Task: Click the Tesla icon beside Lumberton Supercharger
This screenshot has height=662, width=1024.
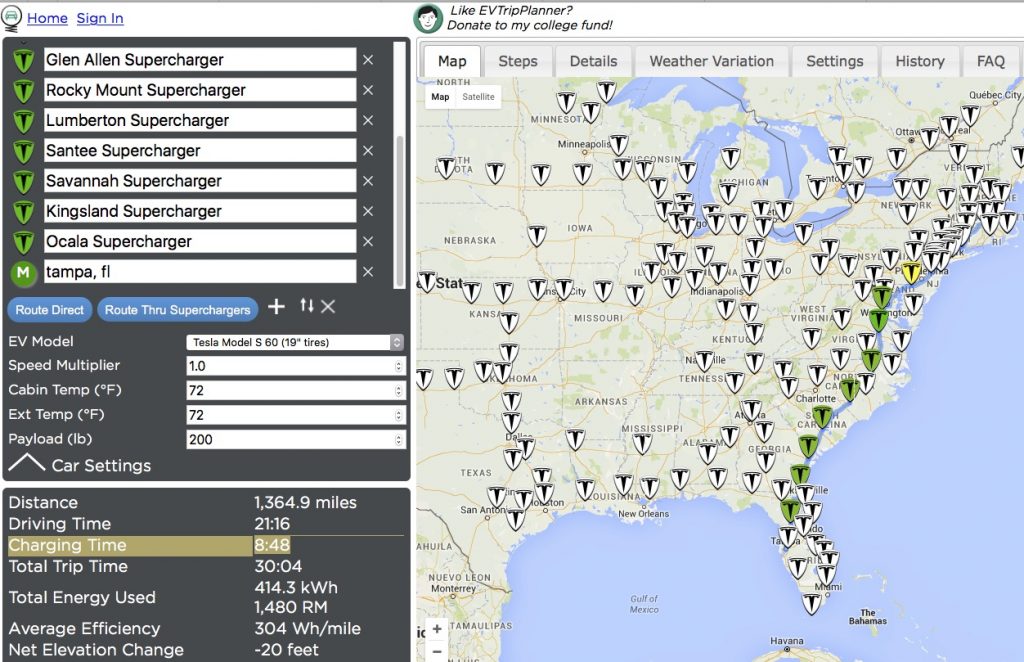Action: 24,121
